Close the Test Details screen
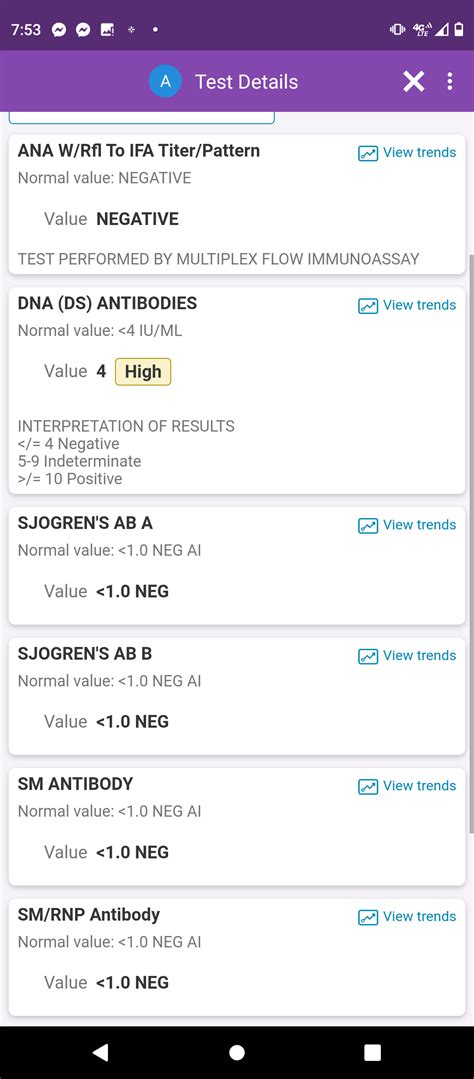Viewport: 474px width, 1079px height. (x=413, y=82)
